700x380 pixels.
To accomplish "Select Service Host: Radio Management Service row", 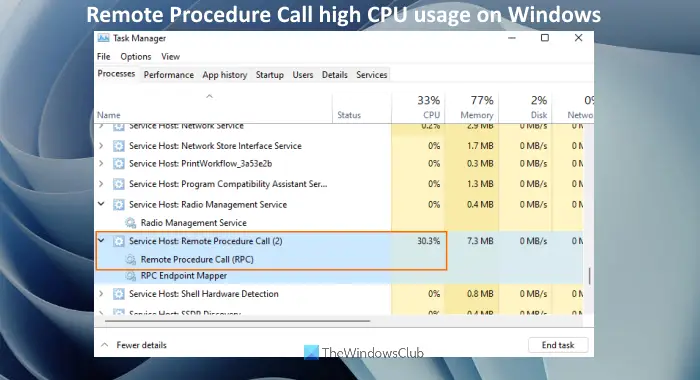I will pos(339,205).
